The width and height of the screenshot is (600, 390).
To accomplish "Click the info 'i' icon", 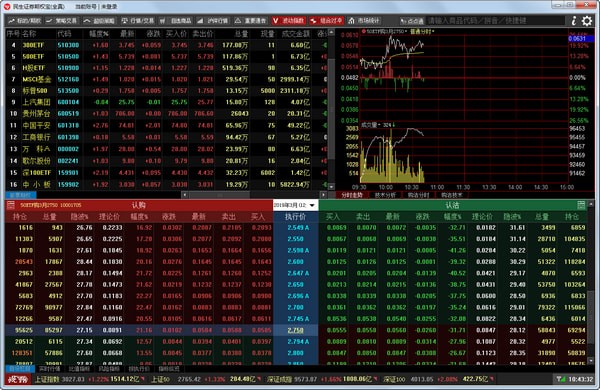I will [574, 21].
